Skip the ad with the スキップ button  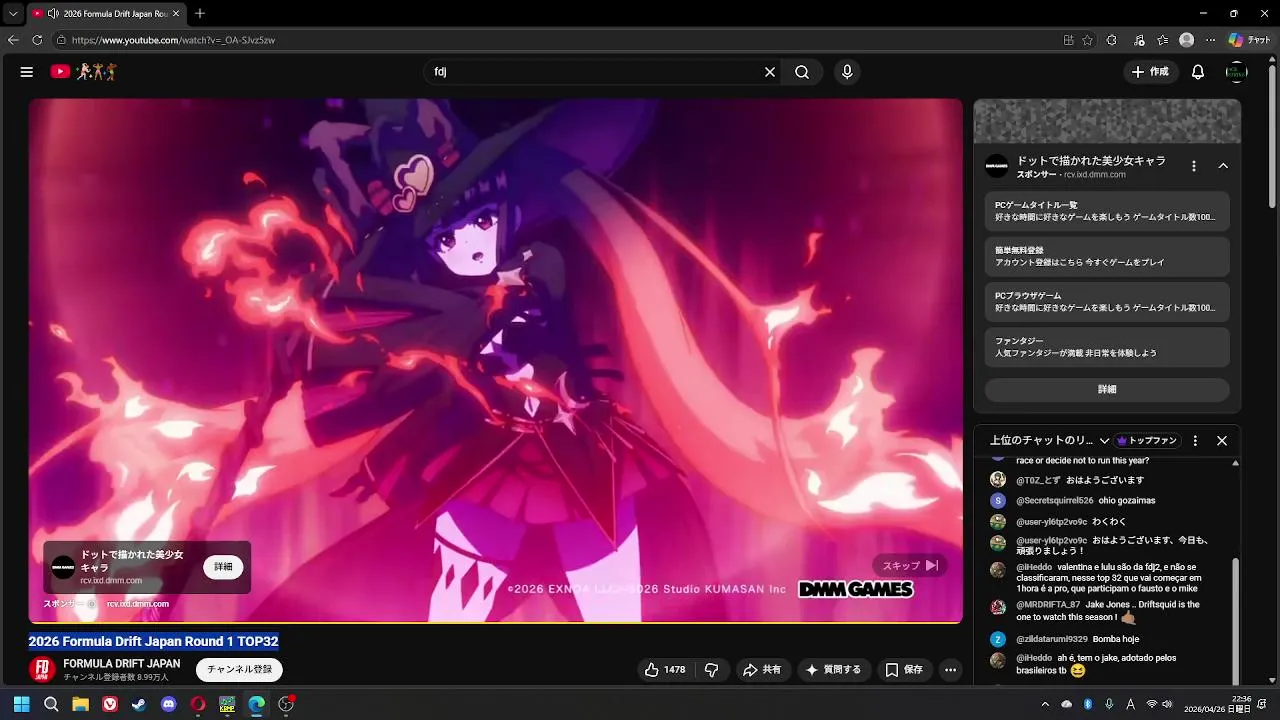tap(910, 565)
